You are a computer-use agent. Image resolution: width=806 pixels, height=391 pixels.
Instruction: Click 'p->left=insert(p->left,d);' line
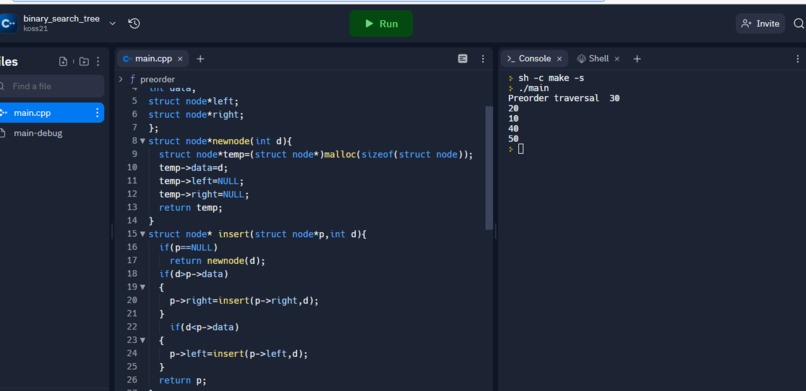click(x=239, y=353)
